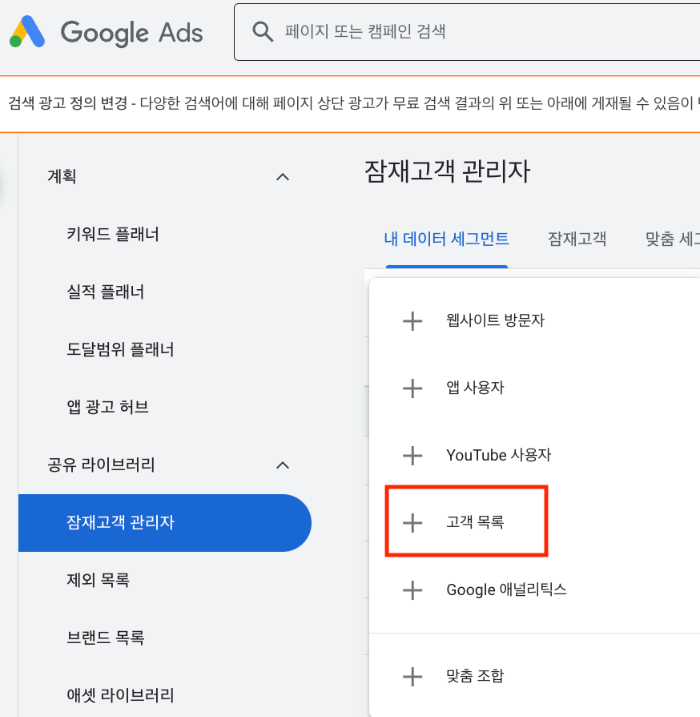Choose the Google 애널리틱스 segment option

click(x=506, y=589)
